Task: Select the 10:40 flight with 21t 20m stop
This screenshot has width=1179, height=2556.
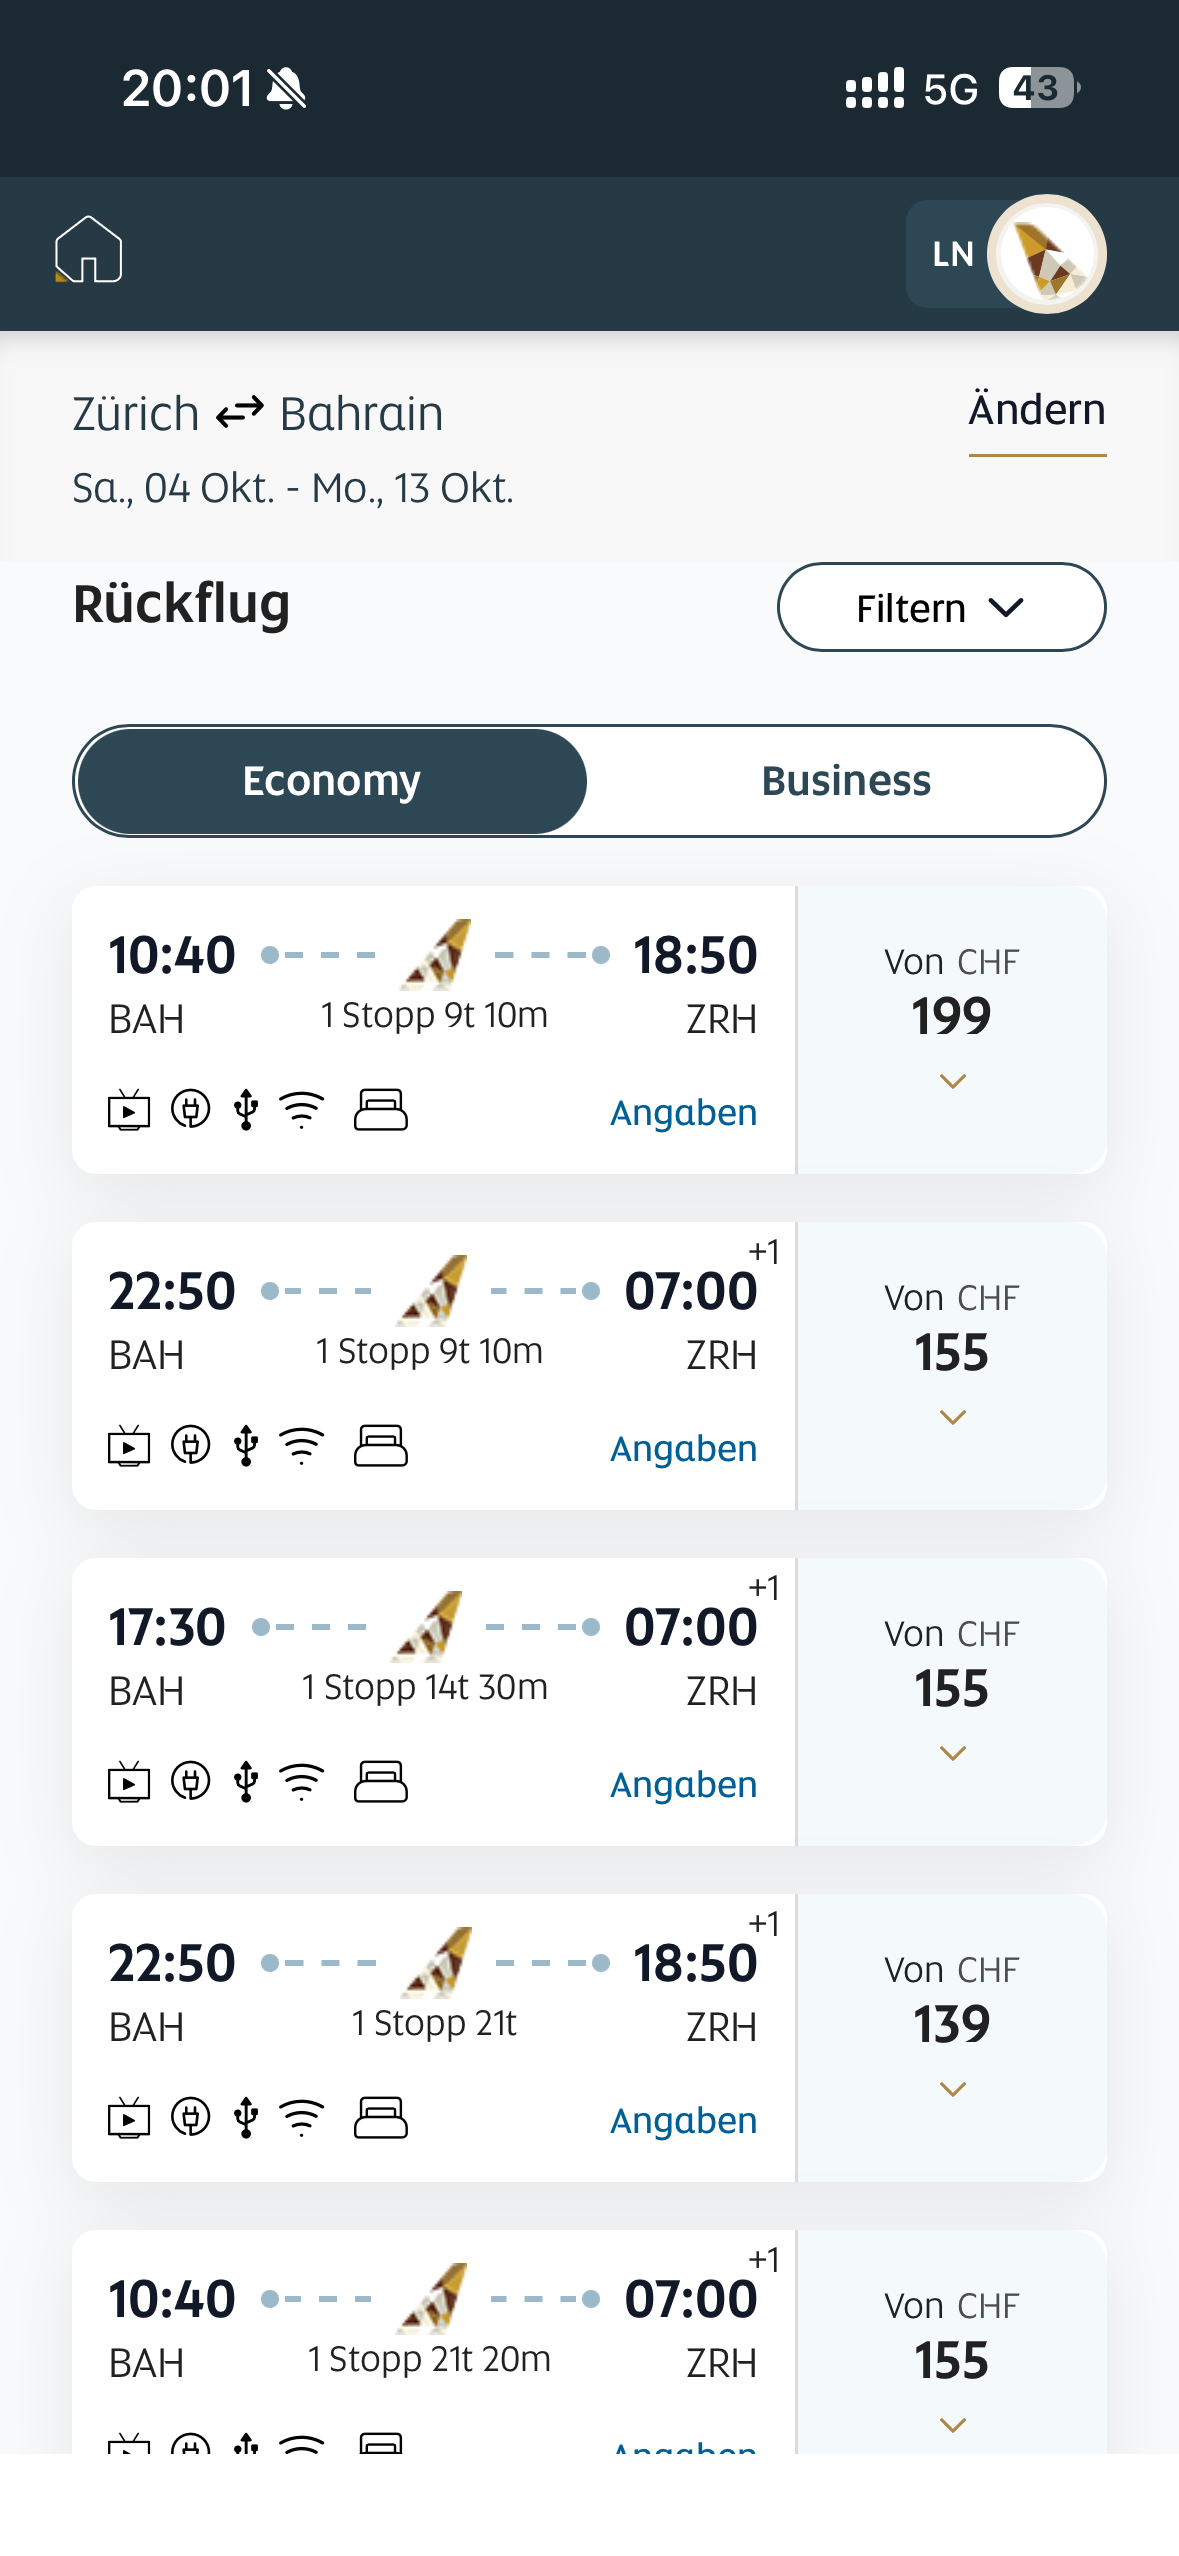Action: (x=432, y=2330)
